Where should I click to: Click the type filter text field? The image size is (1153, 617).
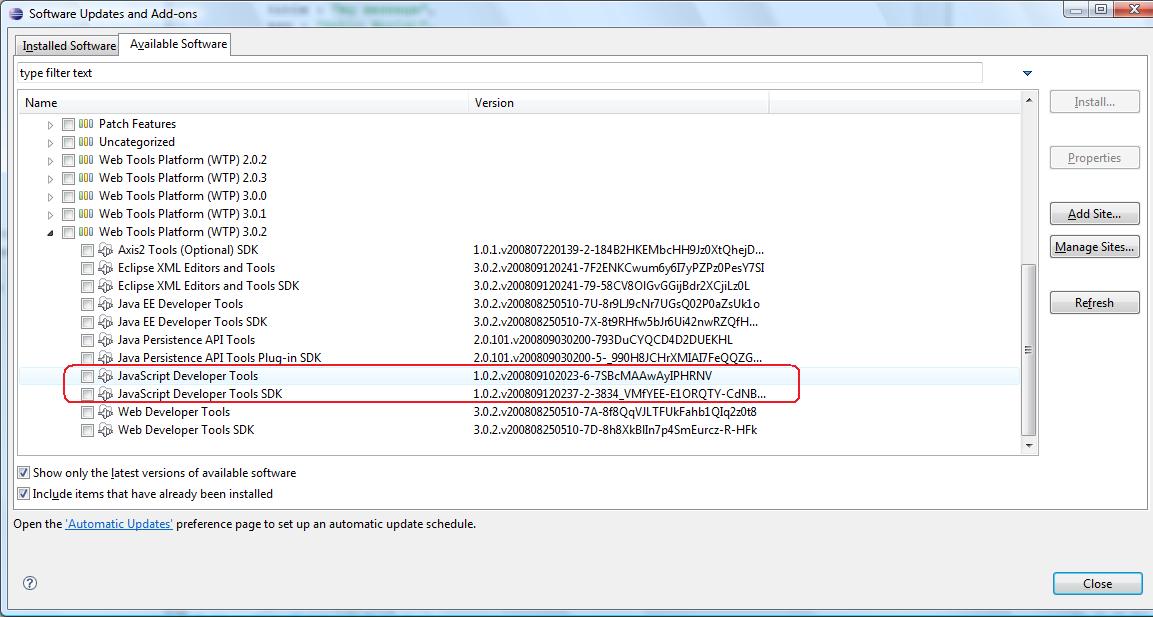click(500, 73)
